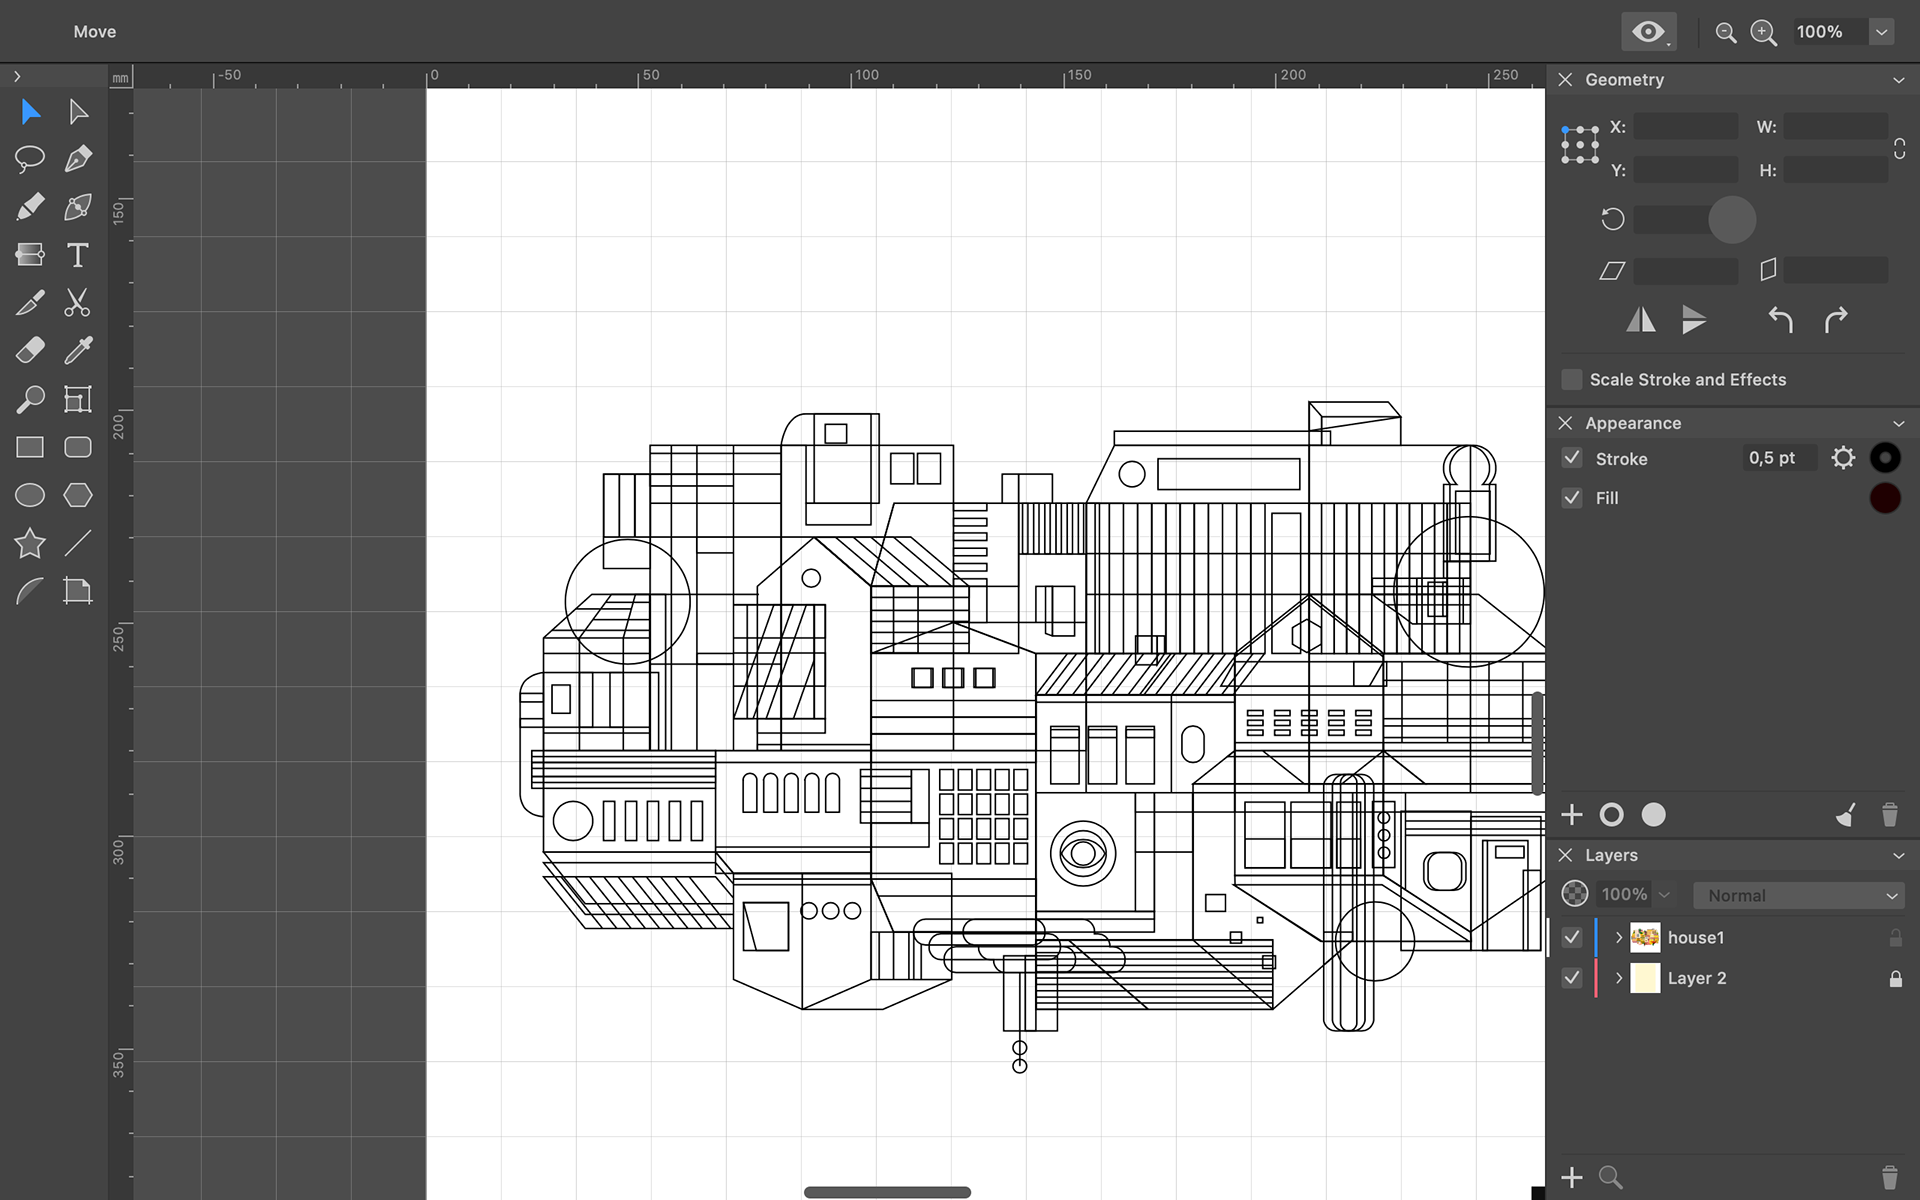Screen dimensions: 1920x1200
Task: Pick the Eyedropper tool
Action: (78, 351)
